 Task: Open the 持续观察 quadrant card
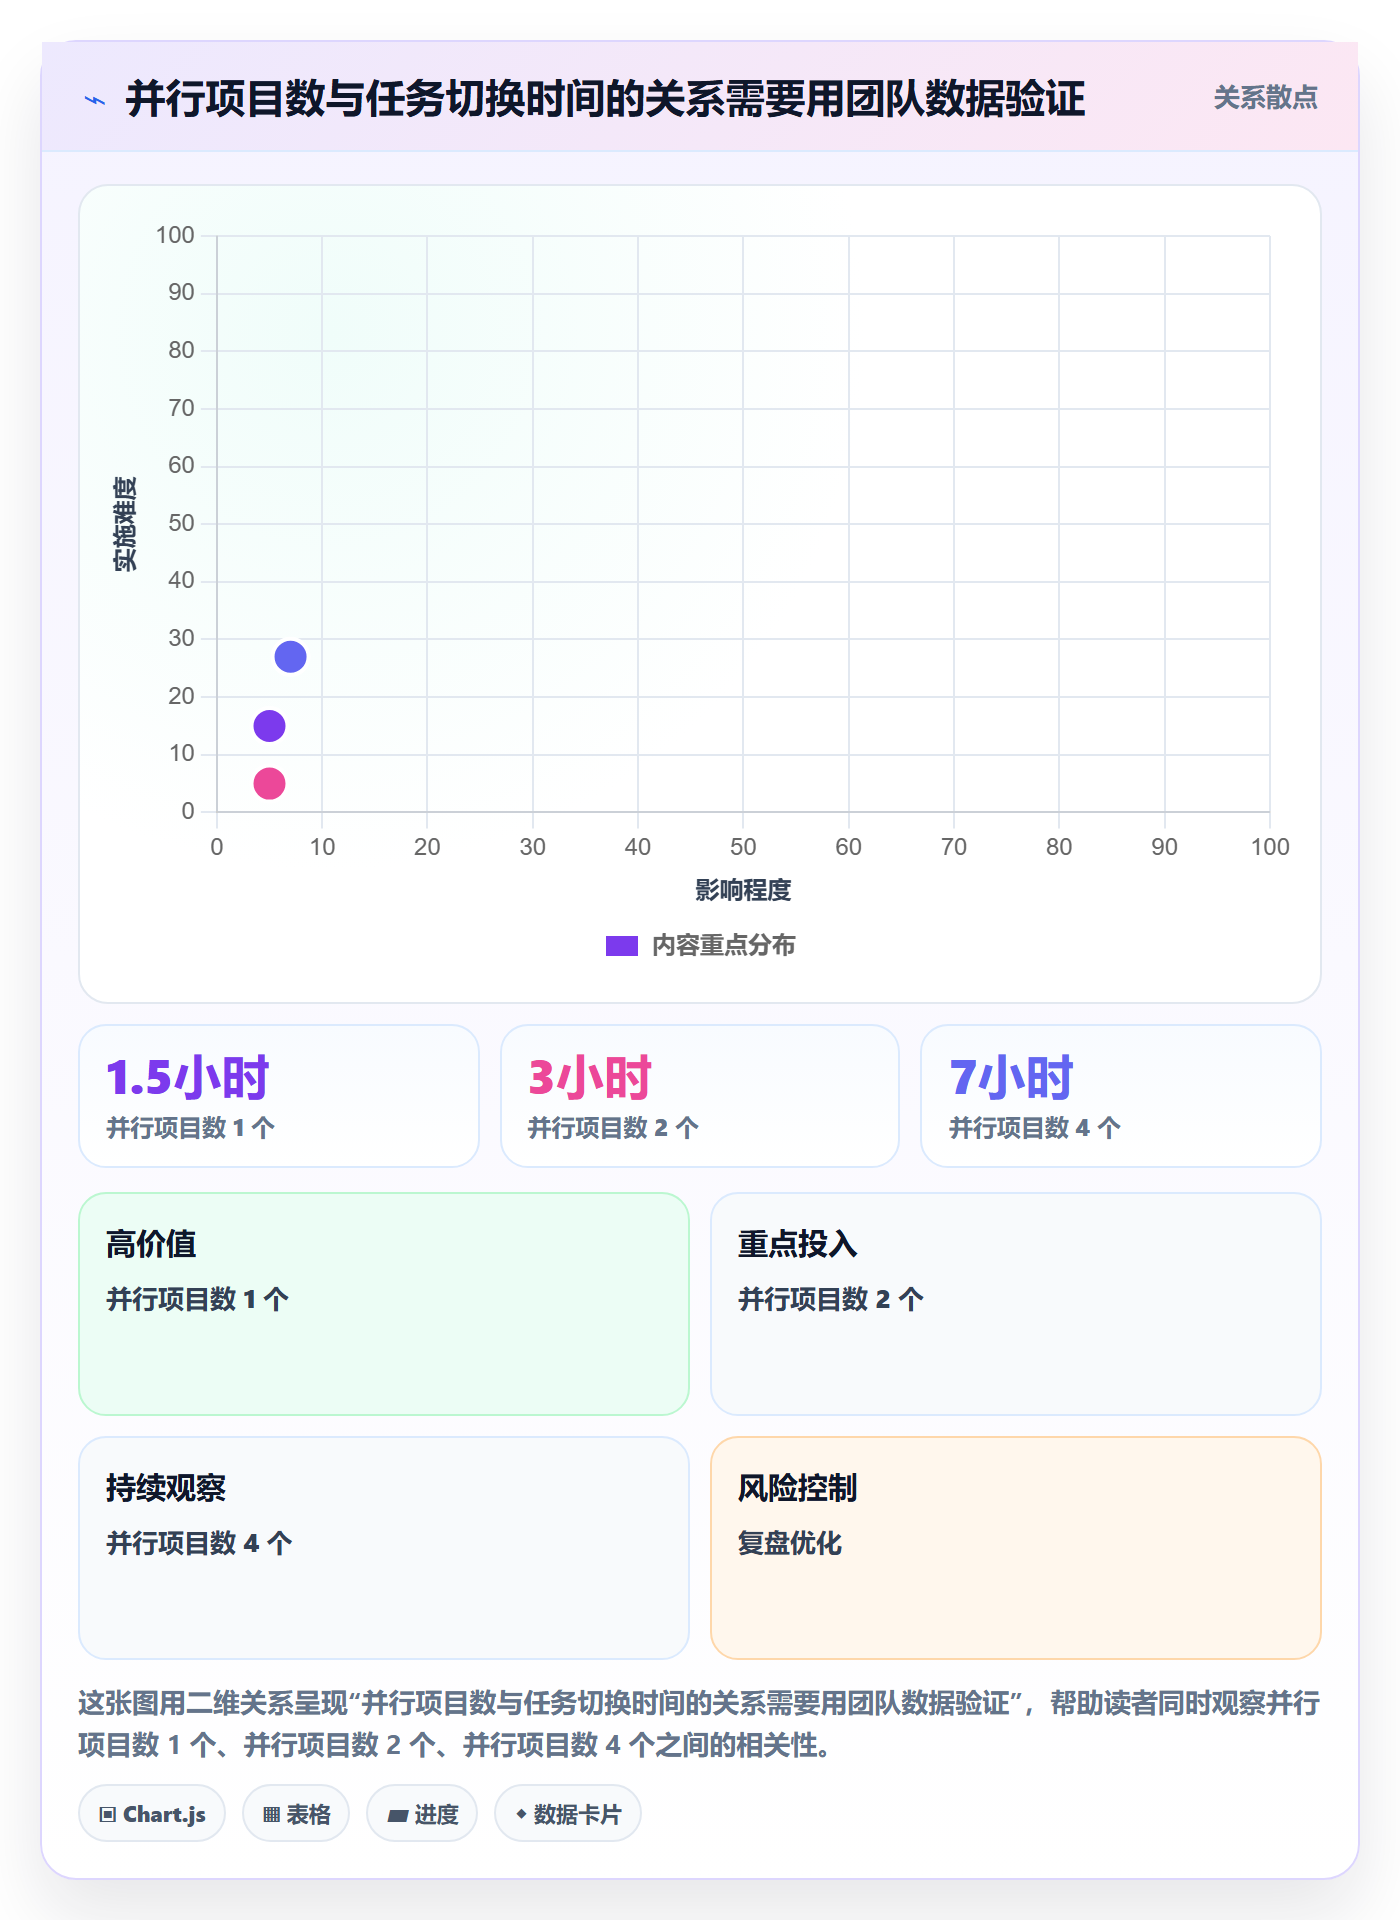point(384,1548)
